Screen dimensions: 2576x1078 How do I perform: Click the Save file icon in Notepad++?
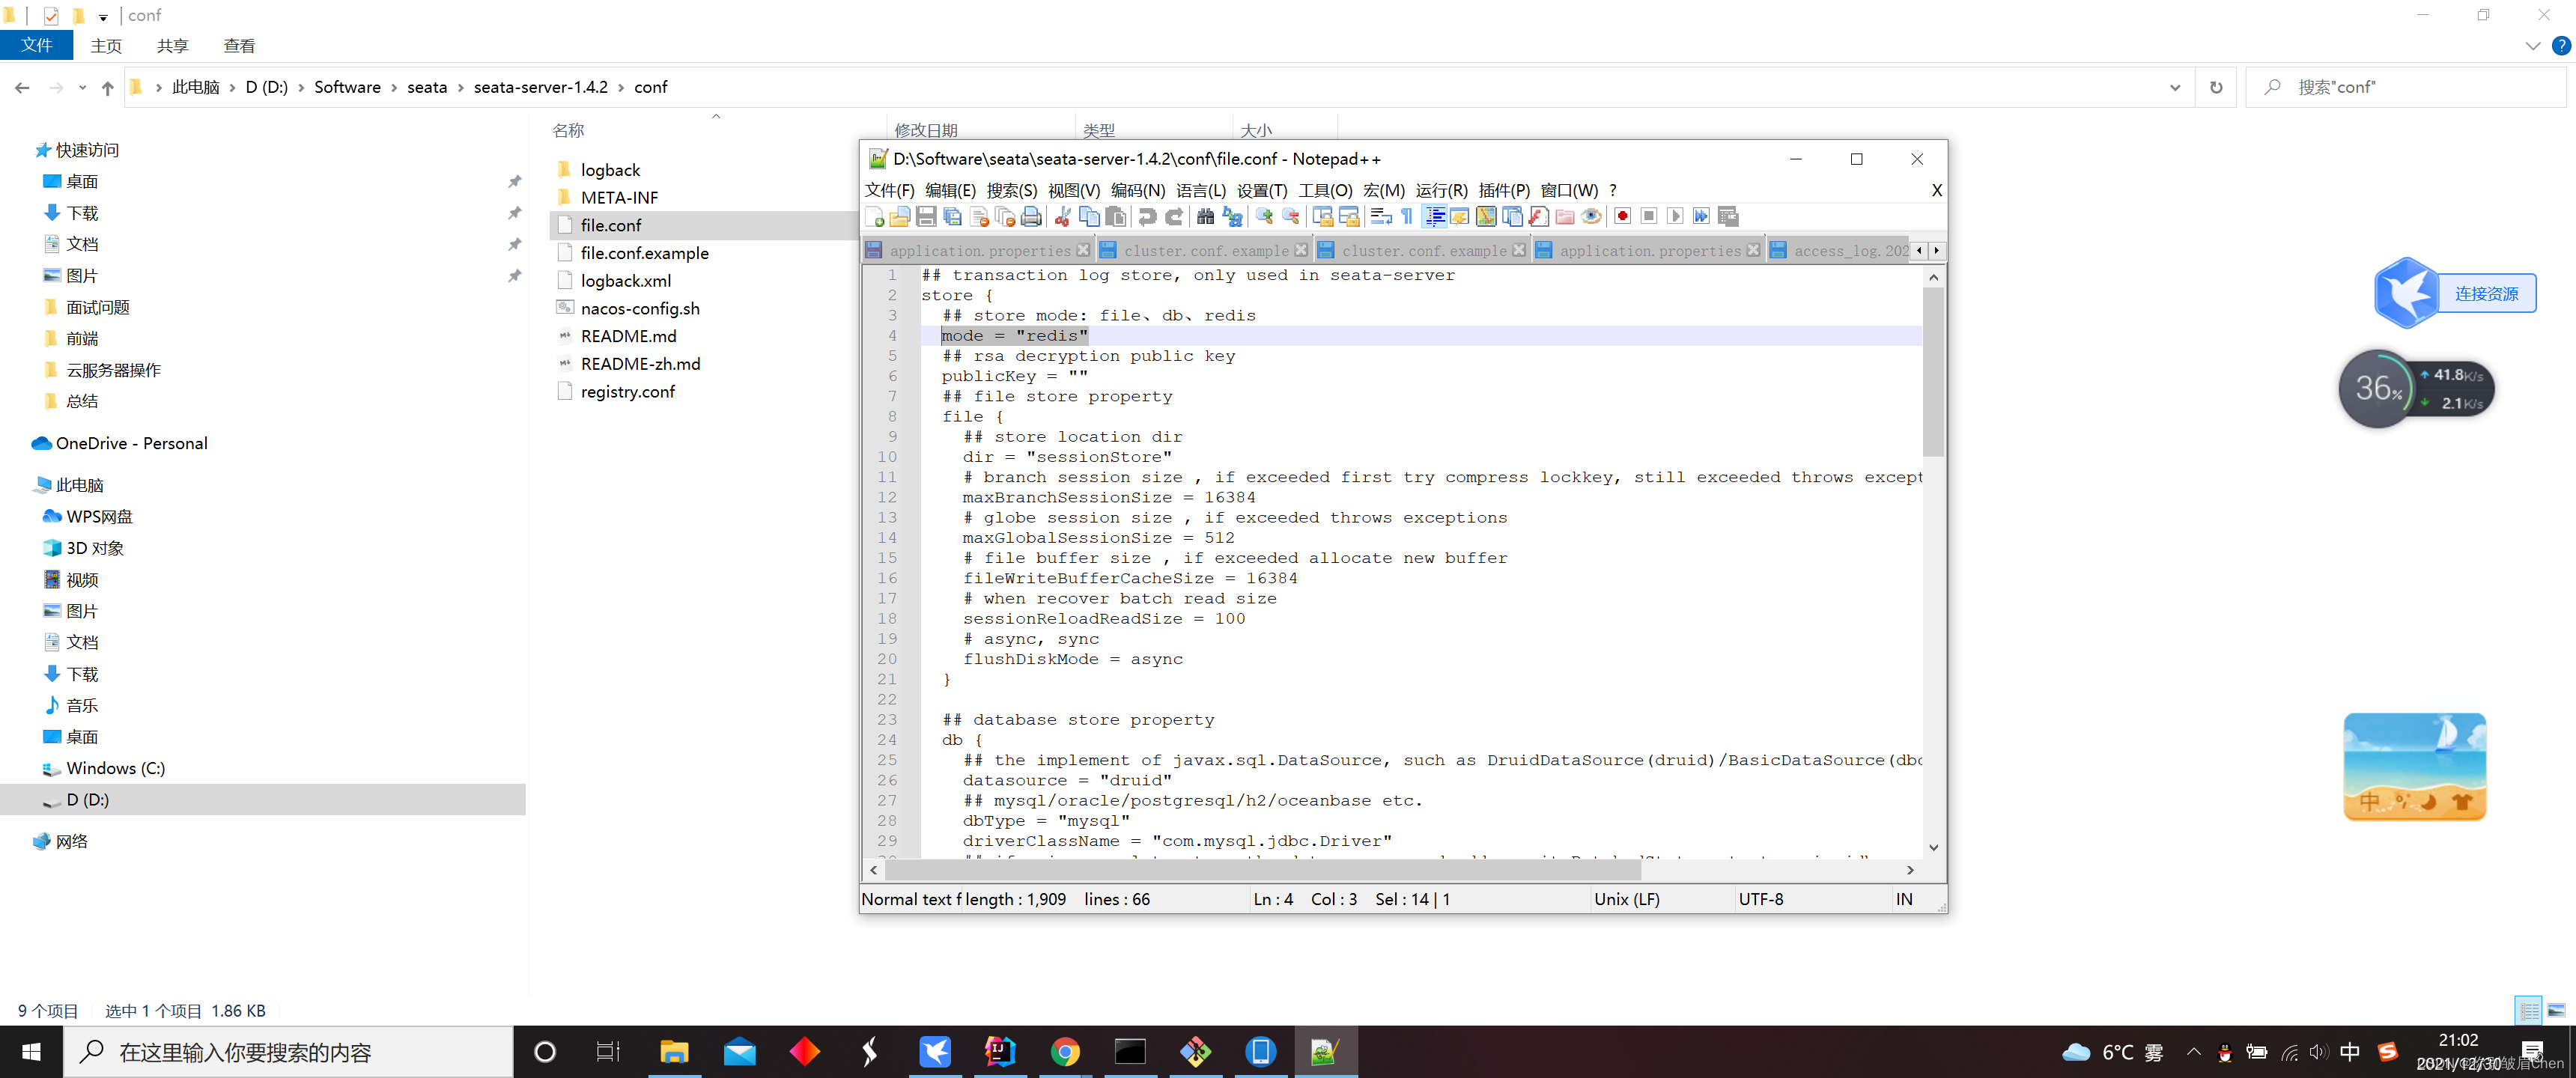click(x=926, y=216)
